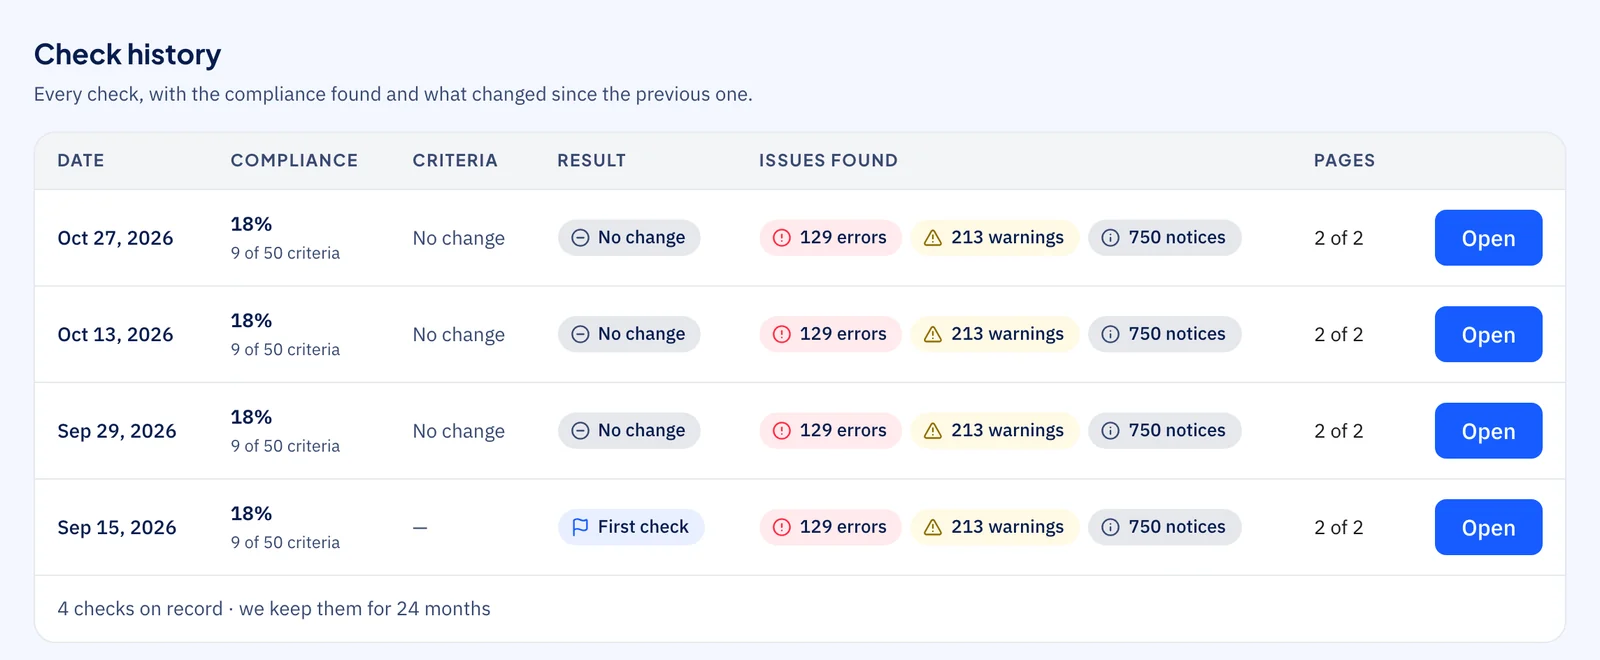1600x660 pixels.
Task: Open the Sep 29, 2026 check
Action: [x=1488, y=431]
